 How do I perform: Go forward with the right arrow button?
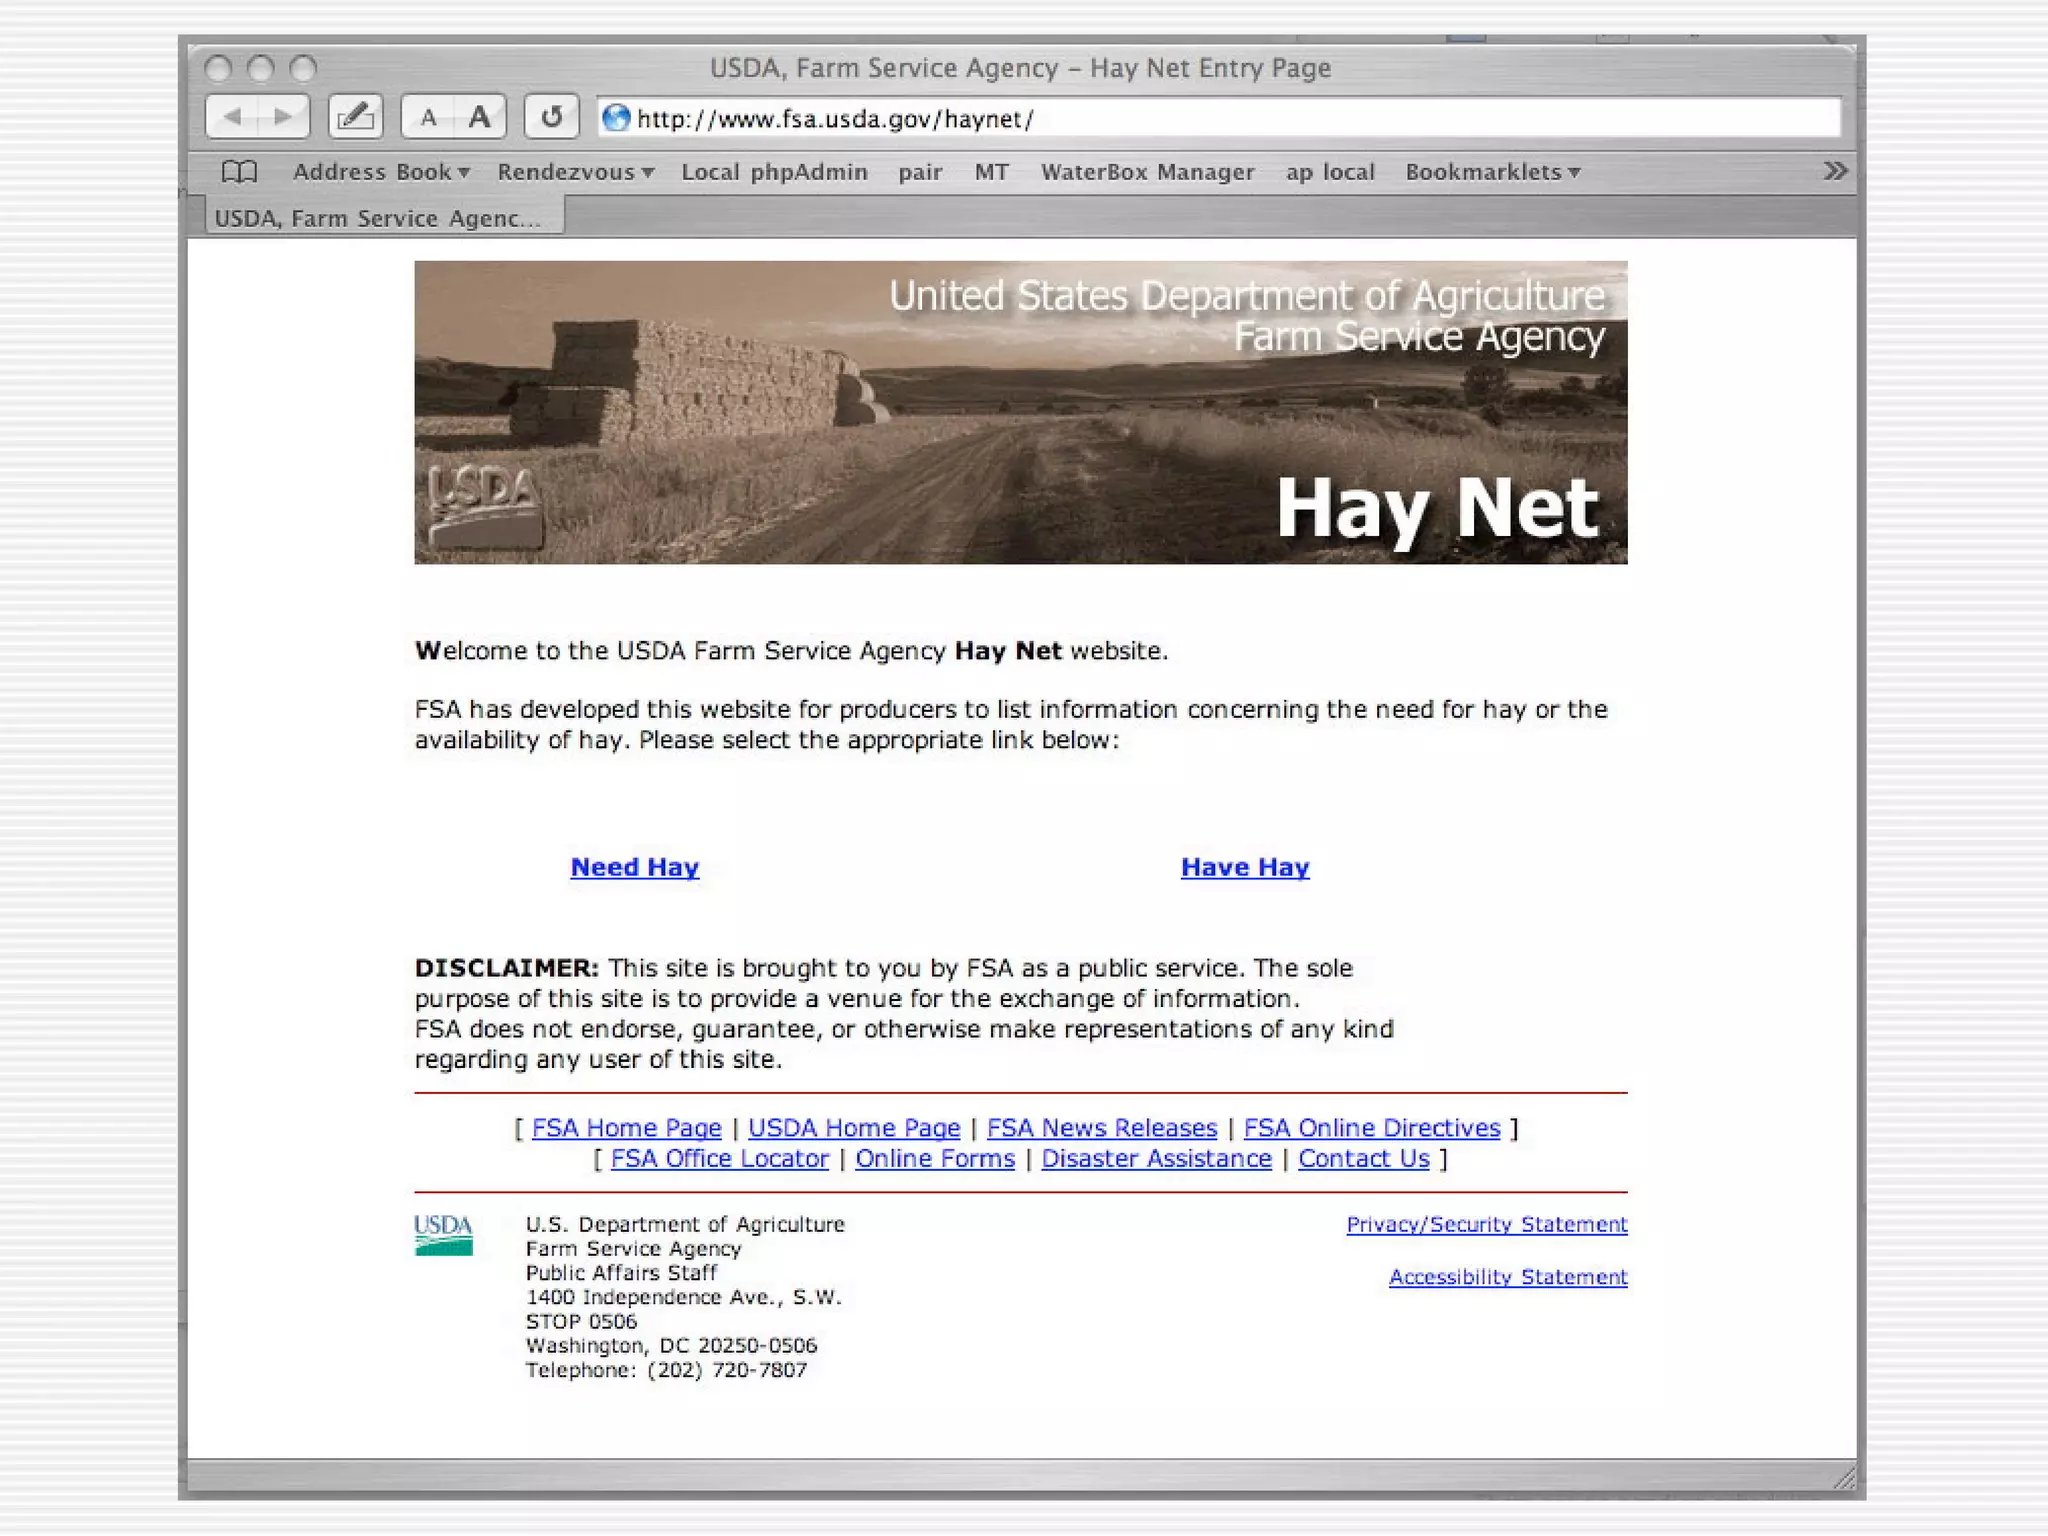pos(284,117)
